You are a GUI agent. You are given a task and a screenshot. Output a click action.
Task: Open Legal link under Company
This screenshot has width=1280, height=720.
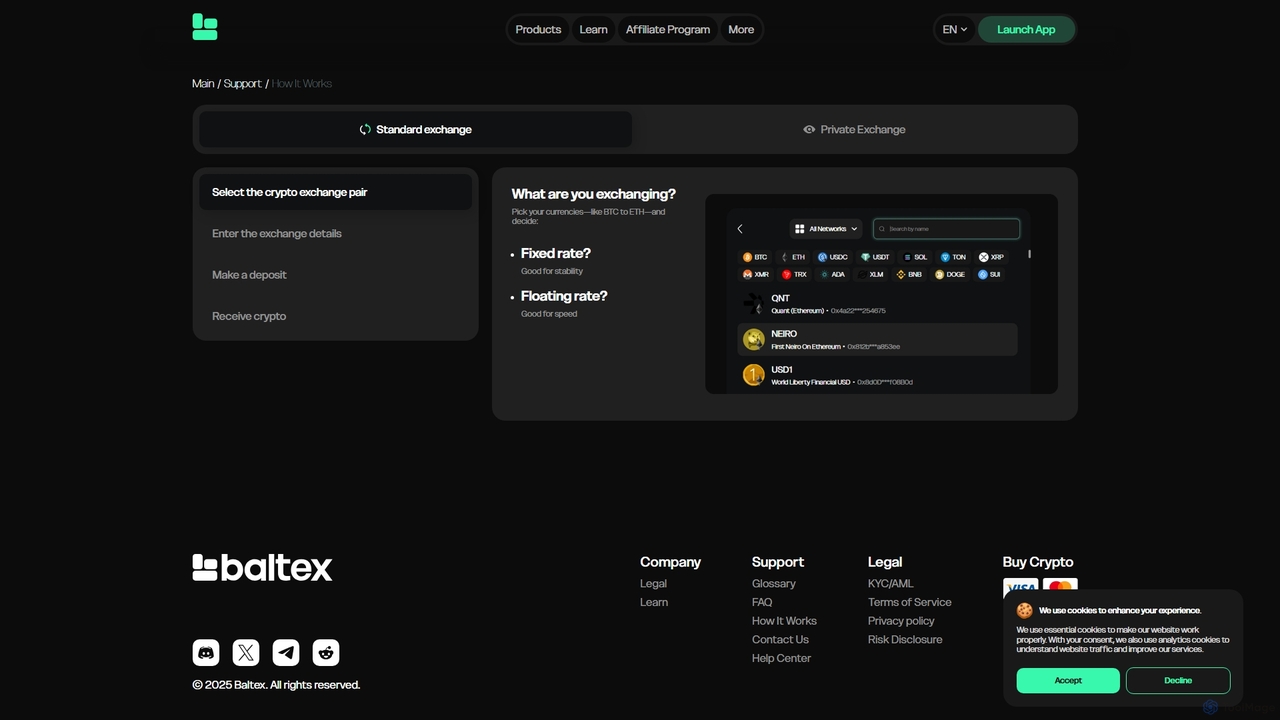click(x=653, y=583)
